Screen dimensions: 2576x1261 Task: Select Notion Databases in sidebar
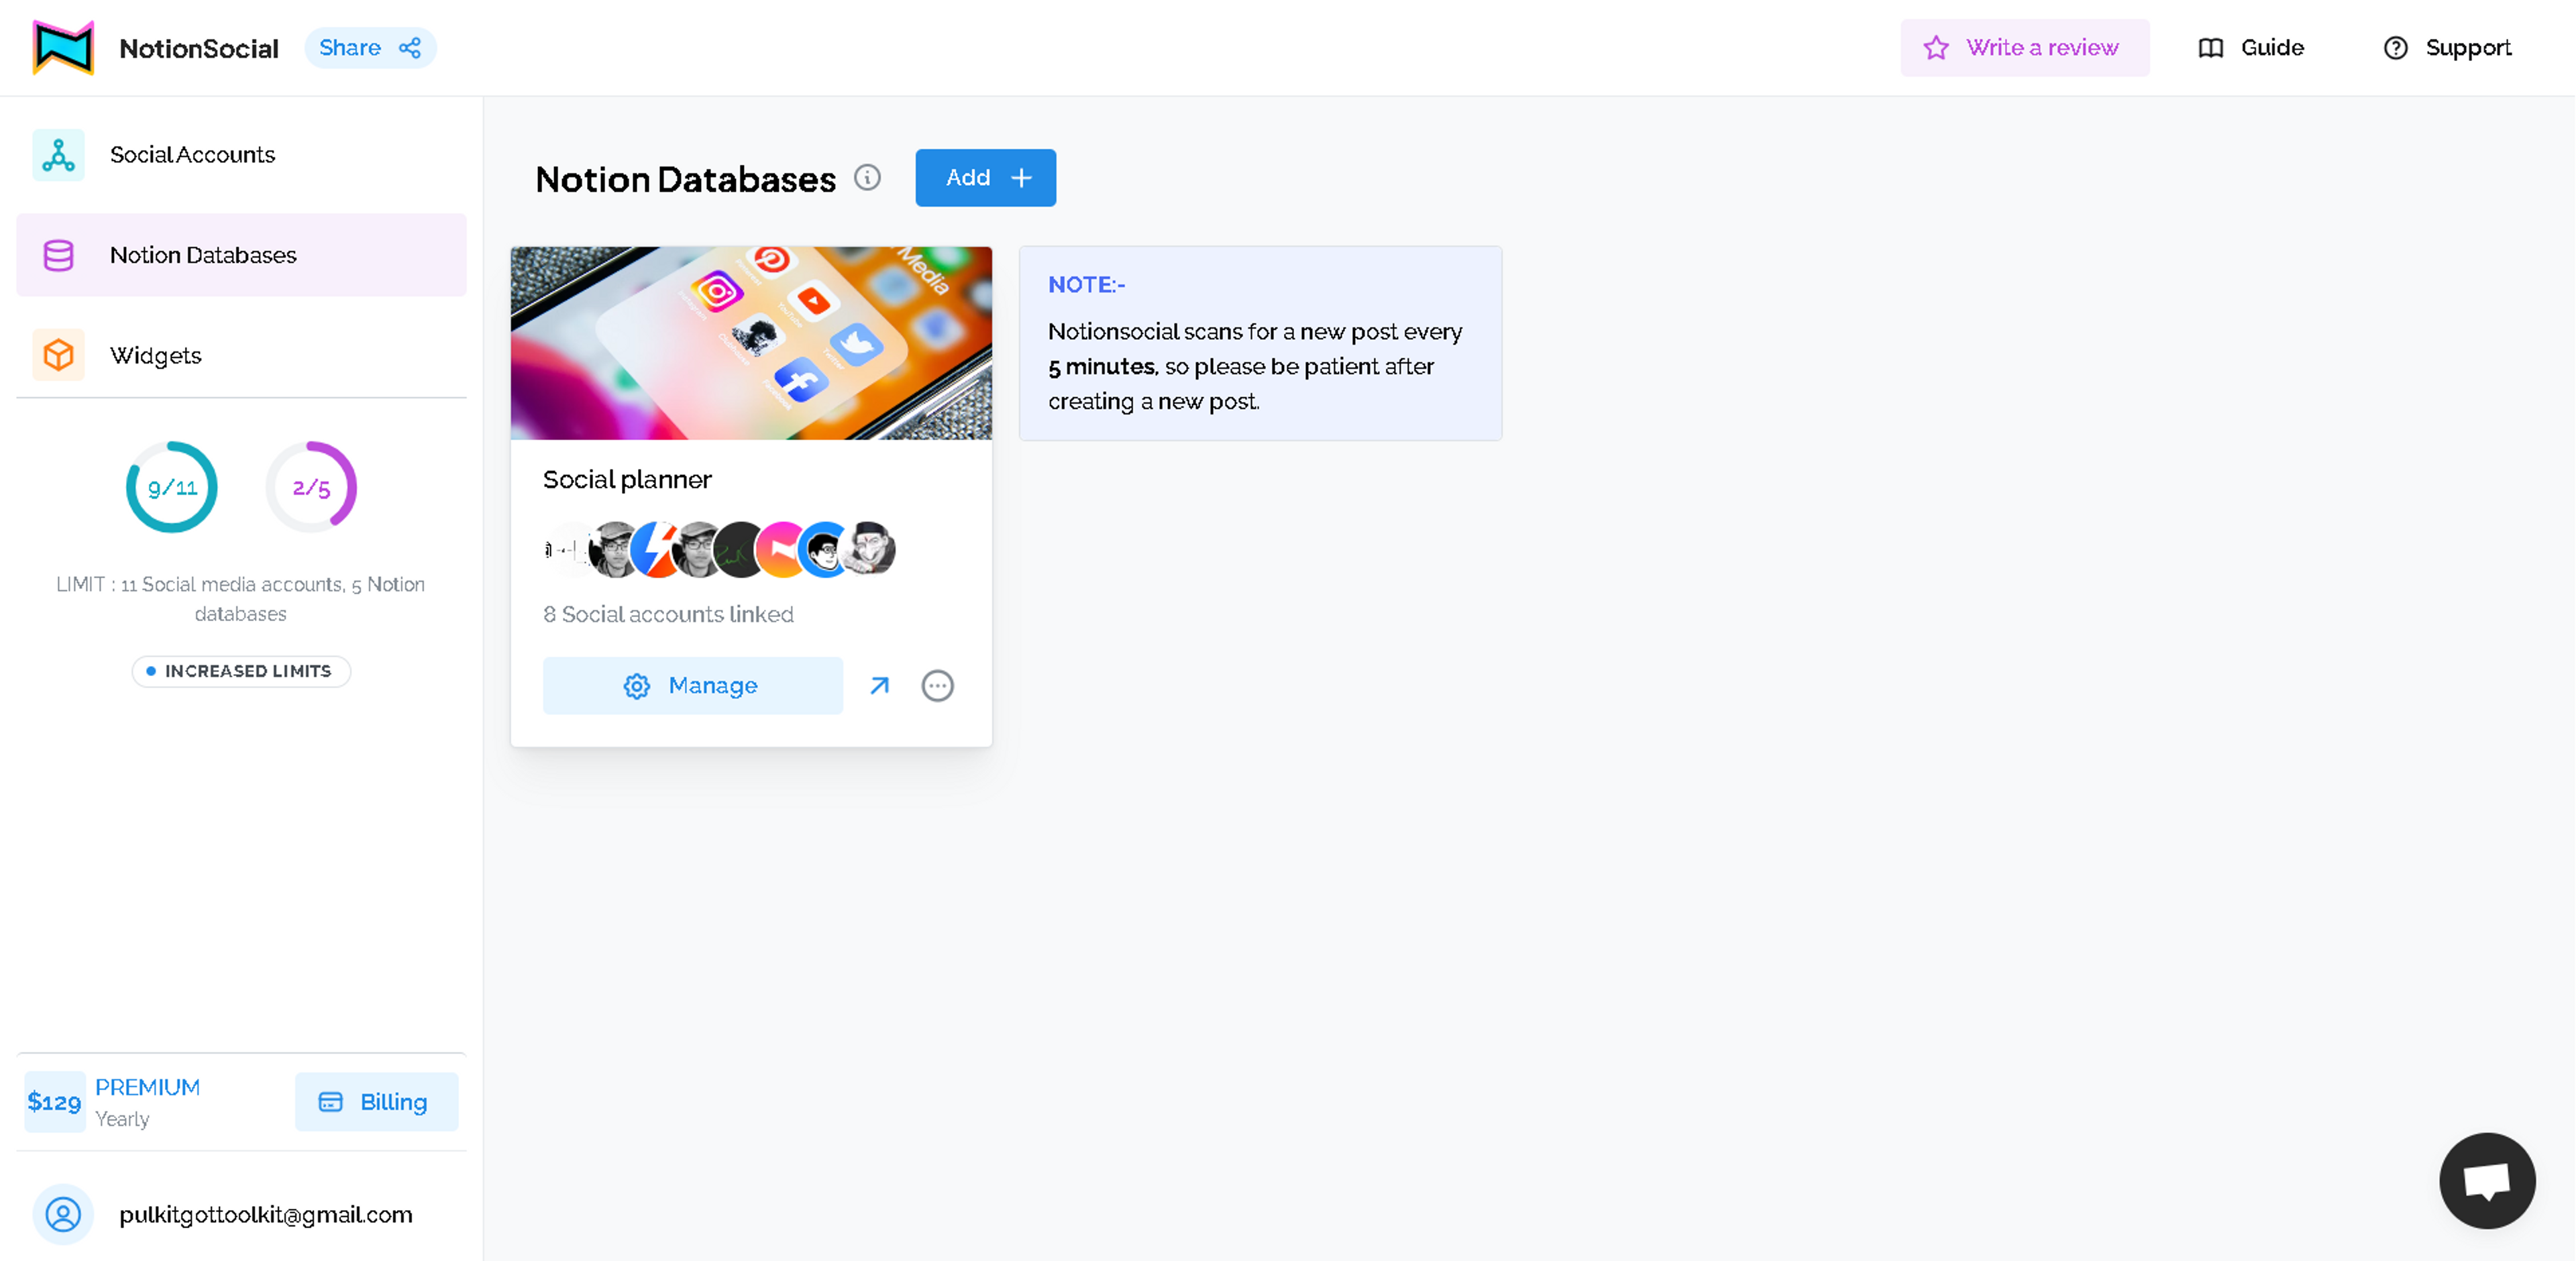(203, 255)
